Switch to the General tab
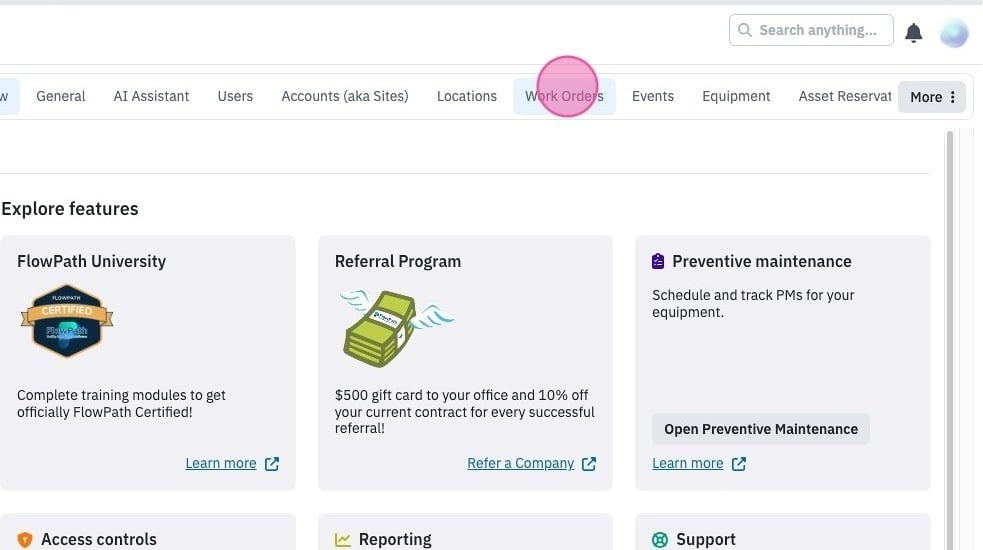Viewport: 983px width, 550px height. 61,96
